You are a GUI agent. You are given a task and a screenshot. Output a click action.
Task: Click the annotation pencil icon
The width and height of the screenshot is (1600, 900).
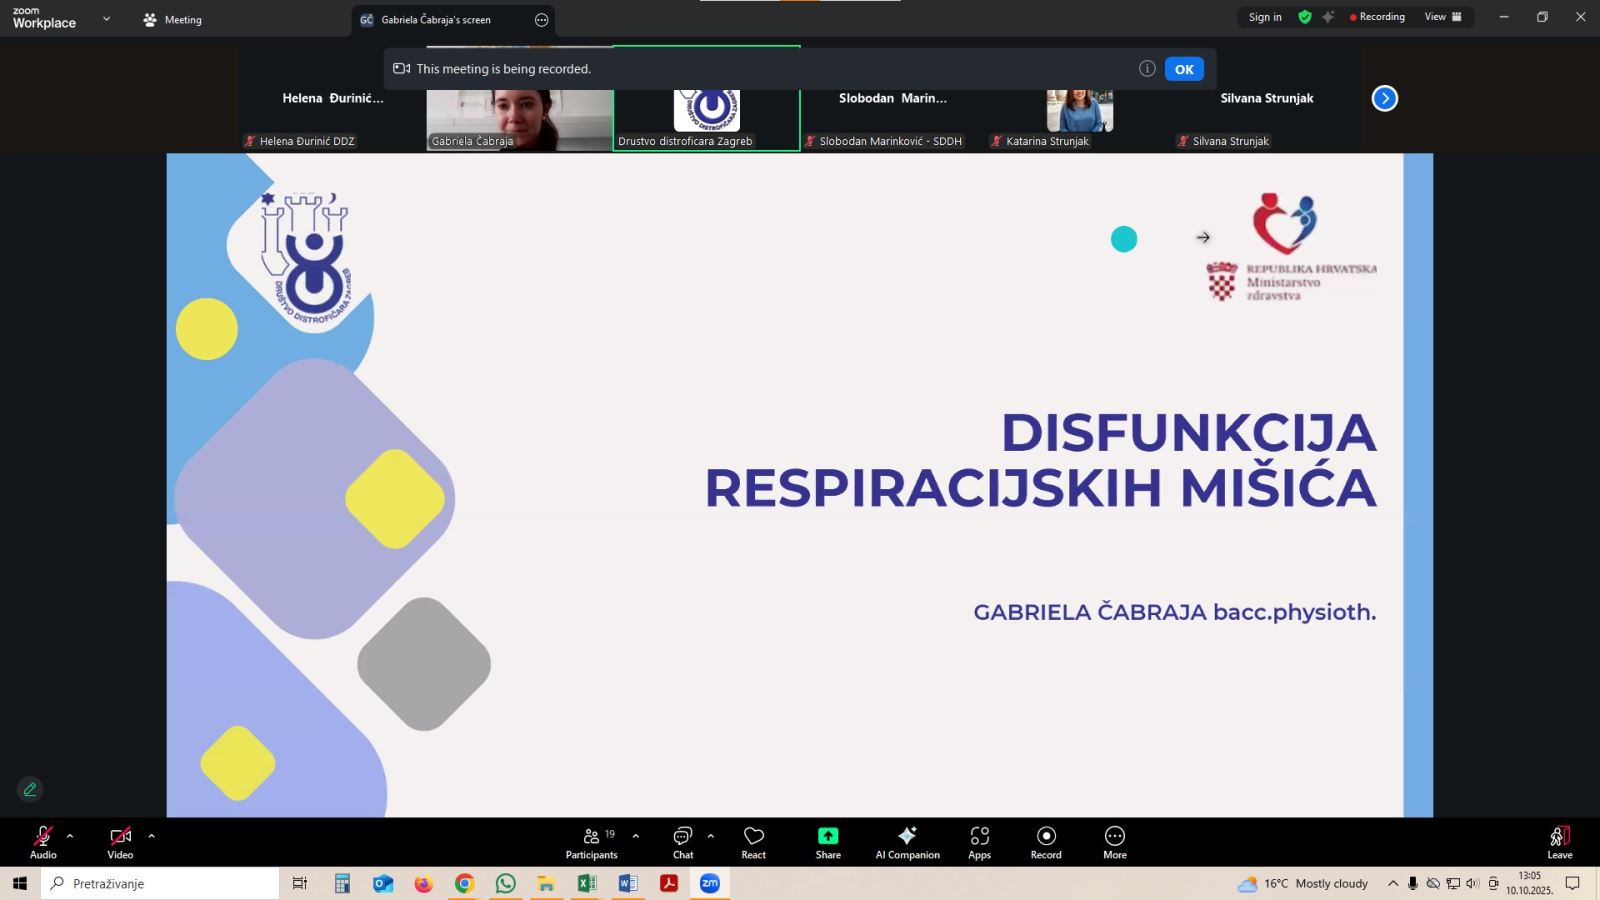[30, 790]
